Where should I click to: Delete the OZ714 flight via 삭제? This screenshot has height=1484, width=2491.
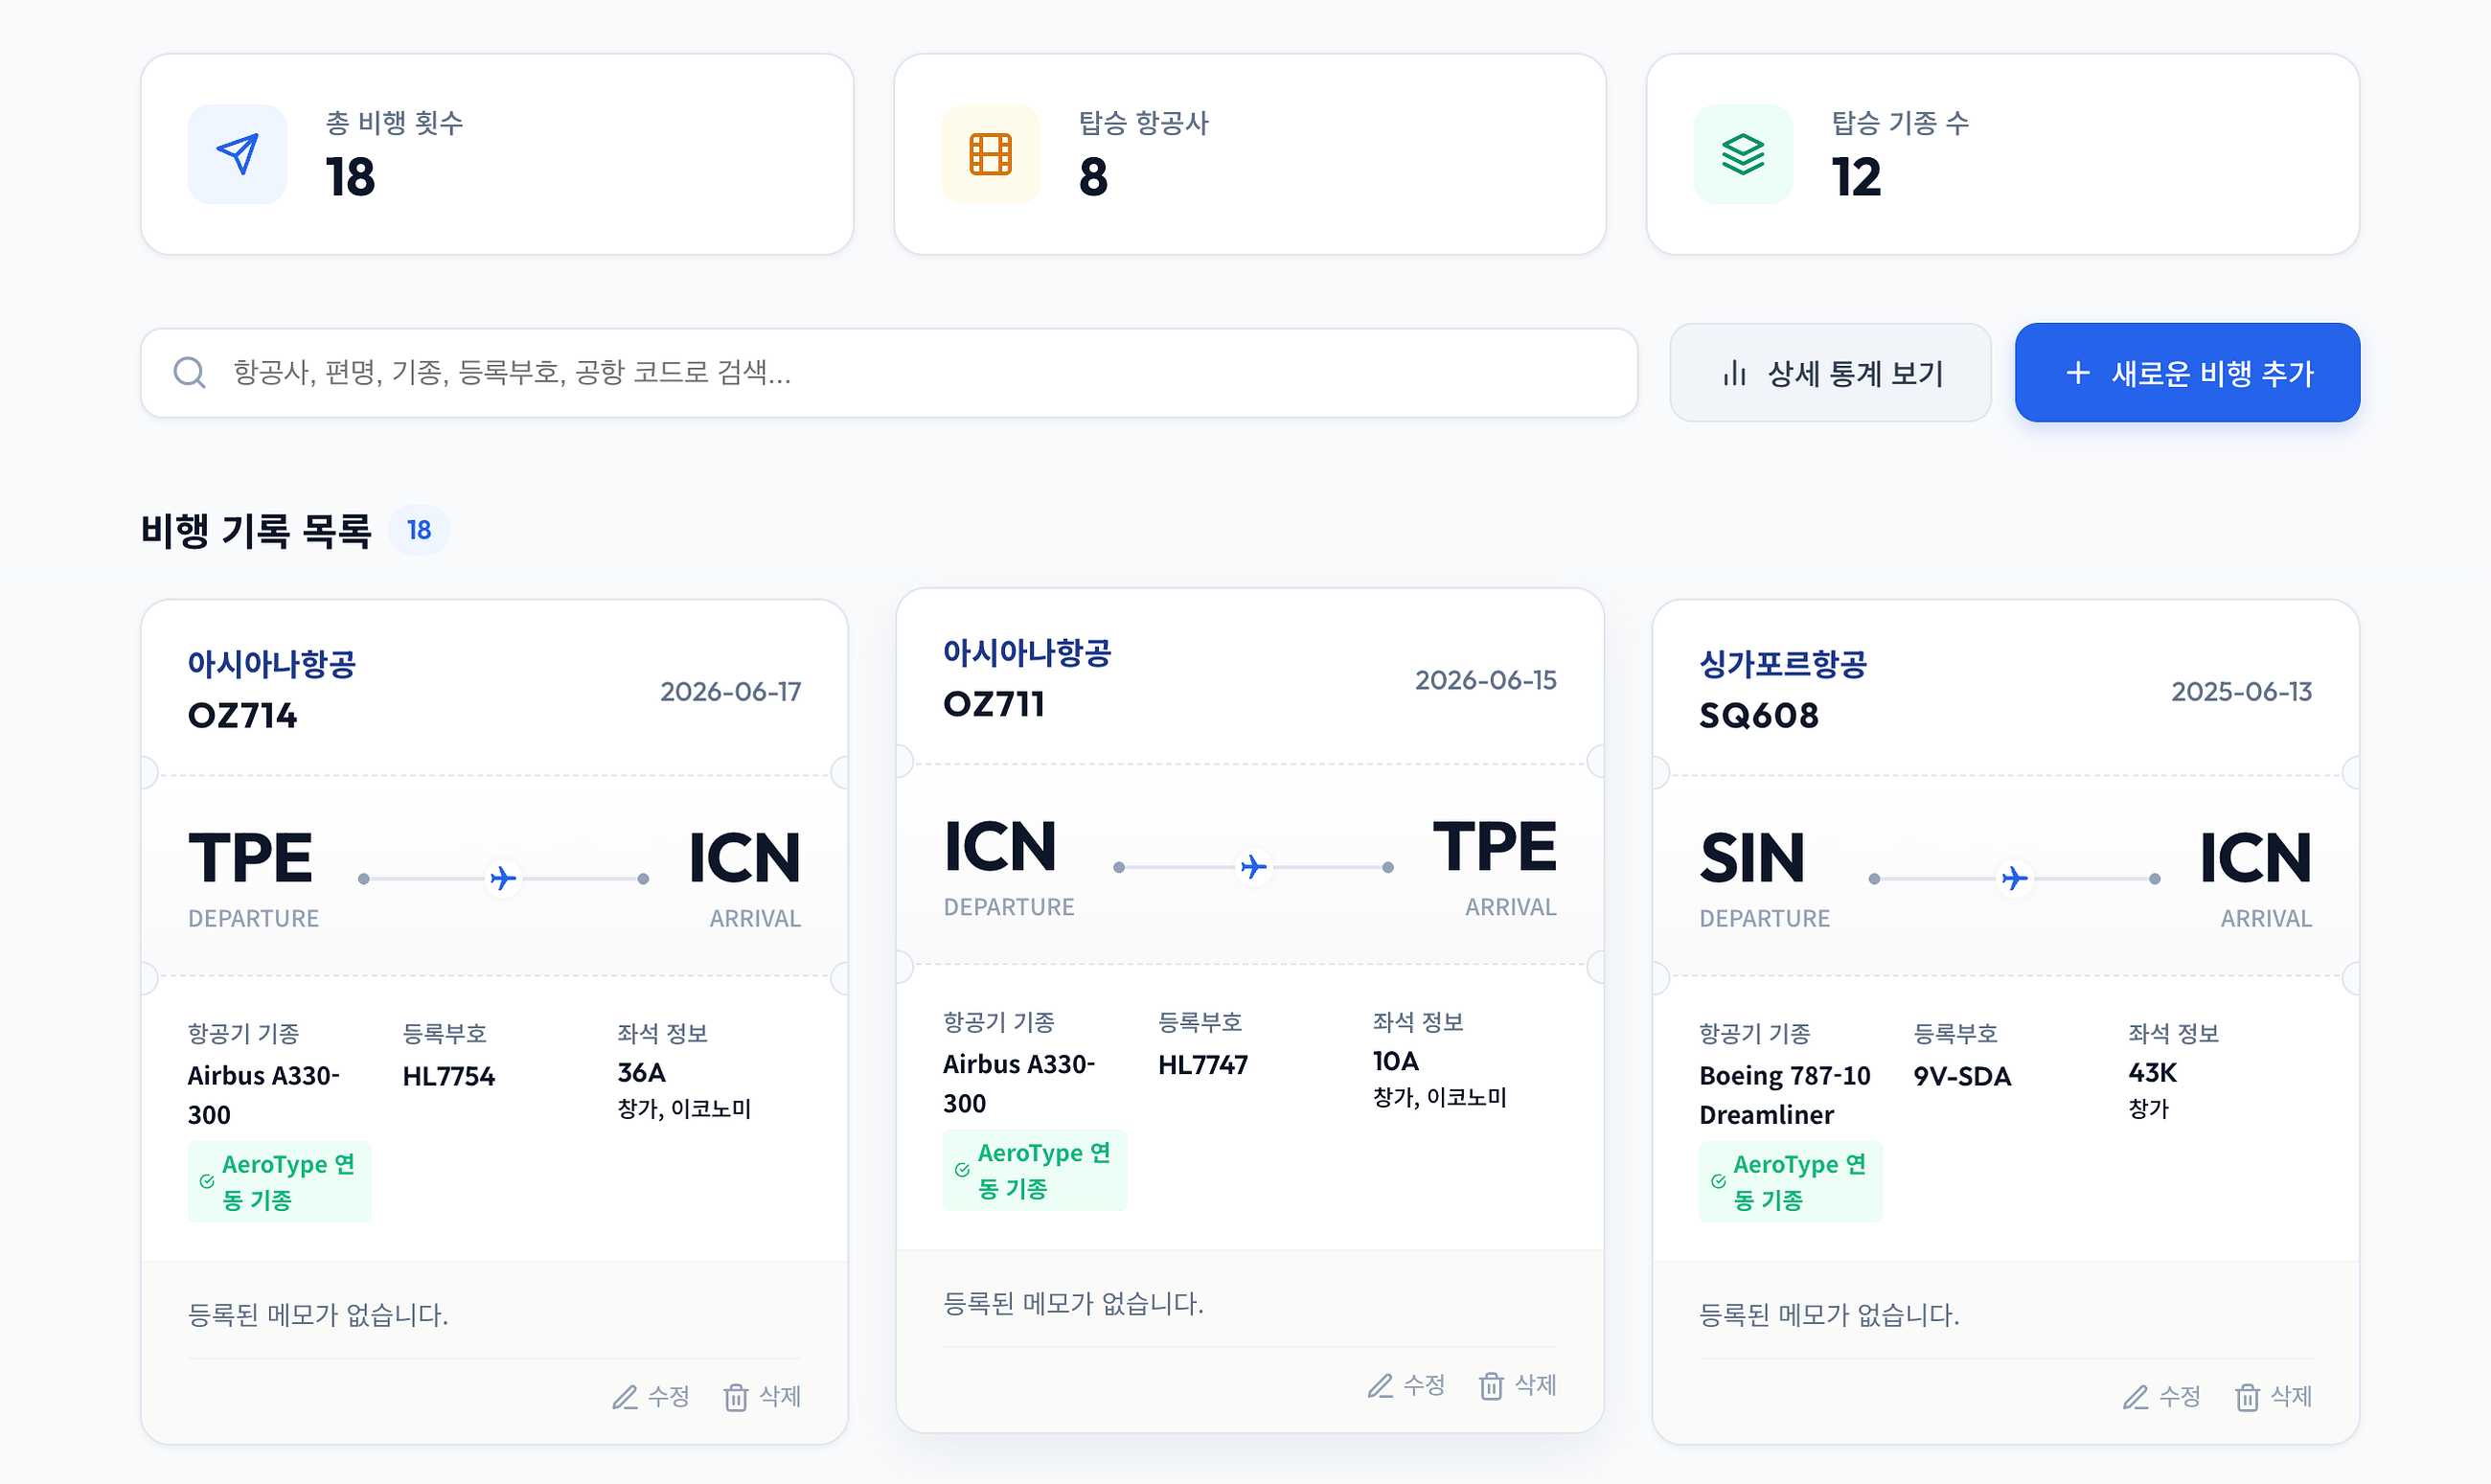(762, 1397)
